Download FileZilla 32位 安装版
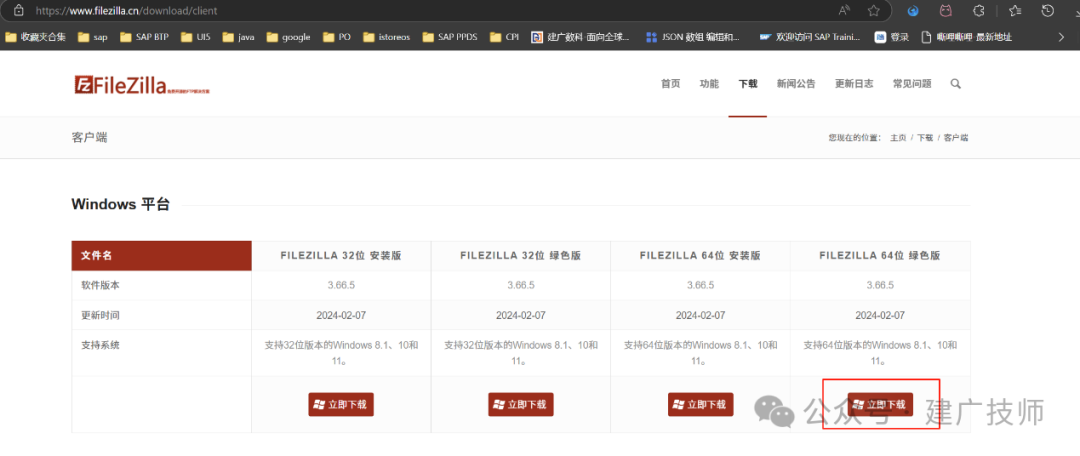The image size is (1080, 456). pos(341,404)
